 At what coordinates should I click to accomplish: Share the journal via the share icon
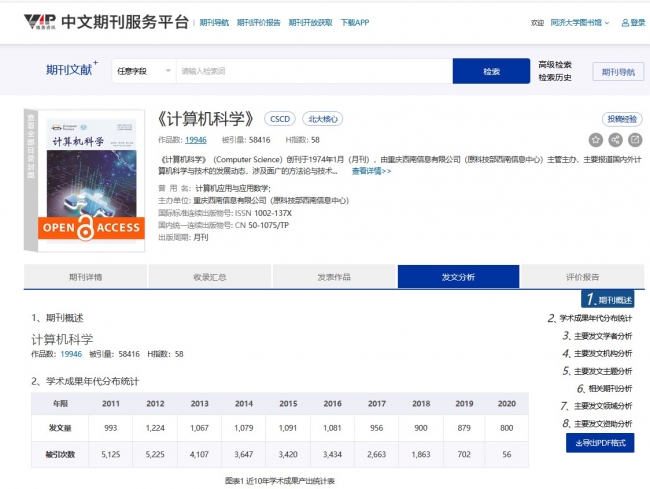(x=615, y=140)
